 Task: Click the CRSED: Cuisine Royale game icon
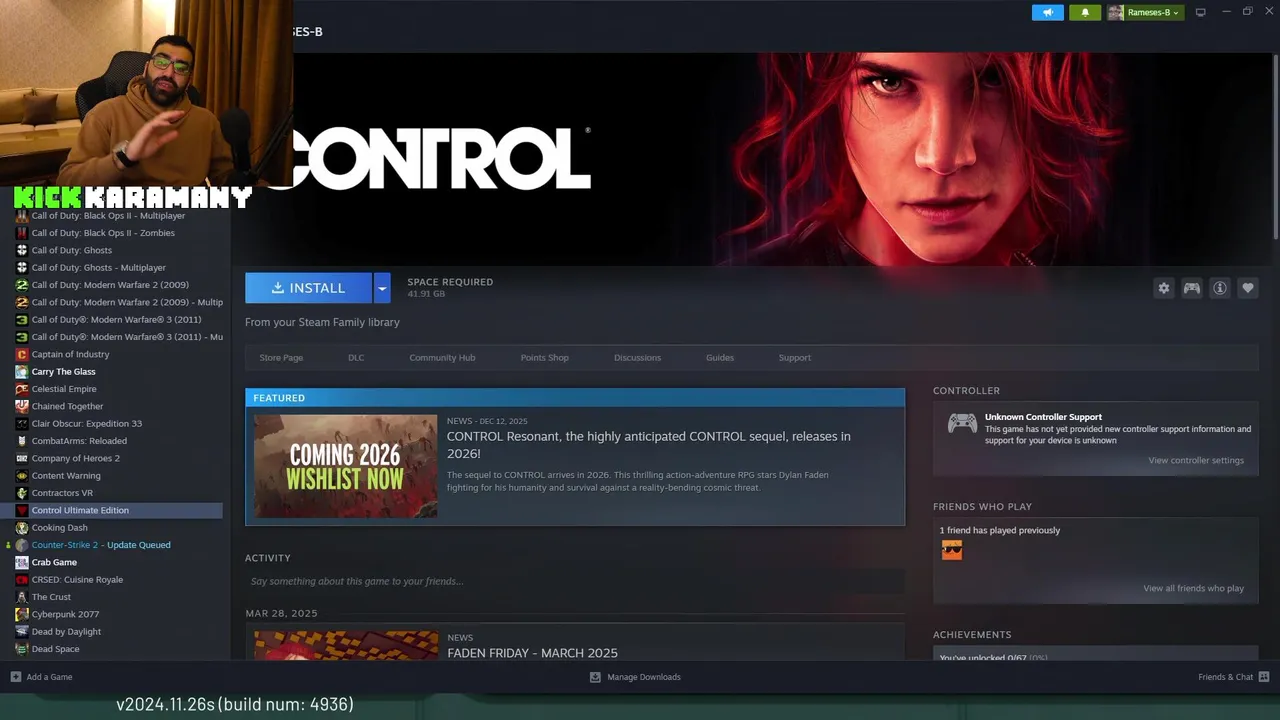tap(22, 579)
